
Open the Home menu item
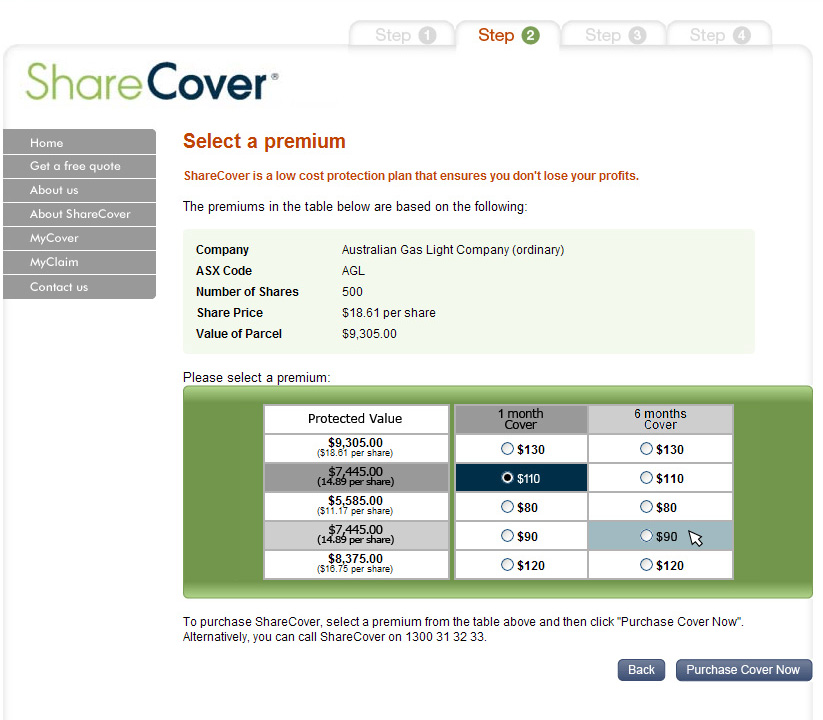click(79, 142)
